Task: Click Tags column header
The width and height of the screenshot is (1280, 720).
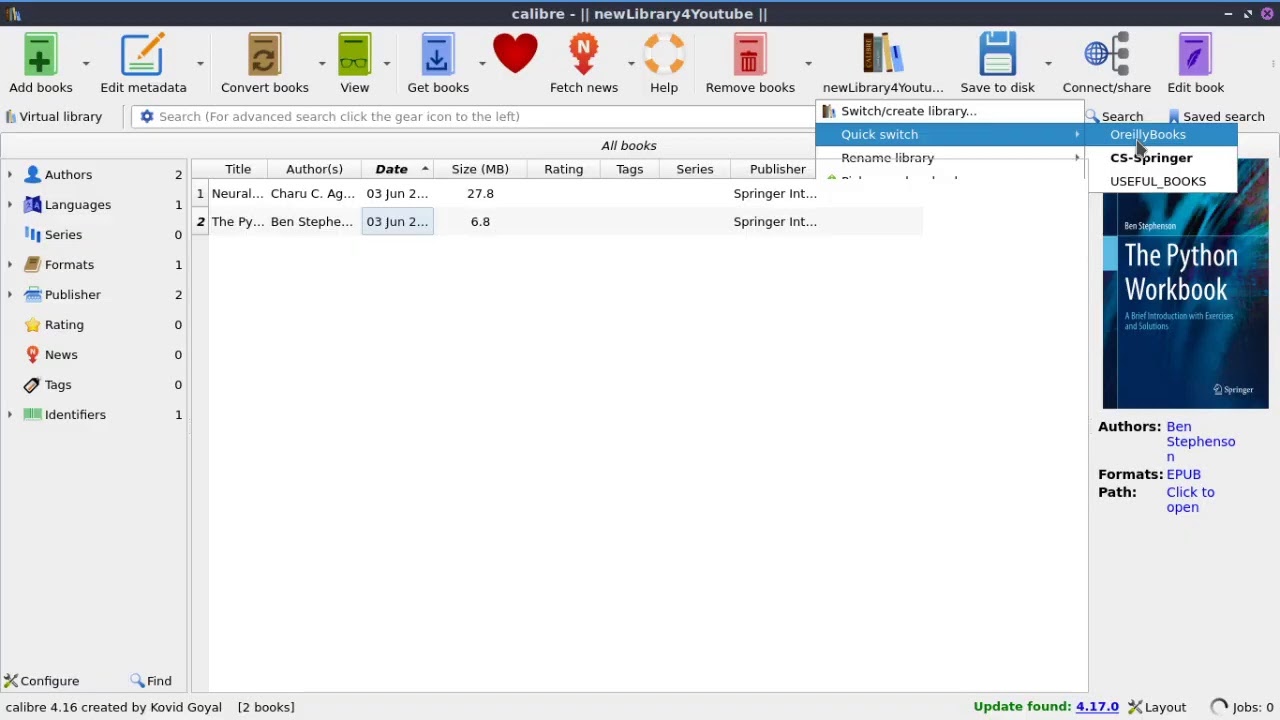Action: [x=630, y=169]
